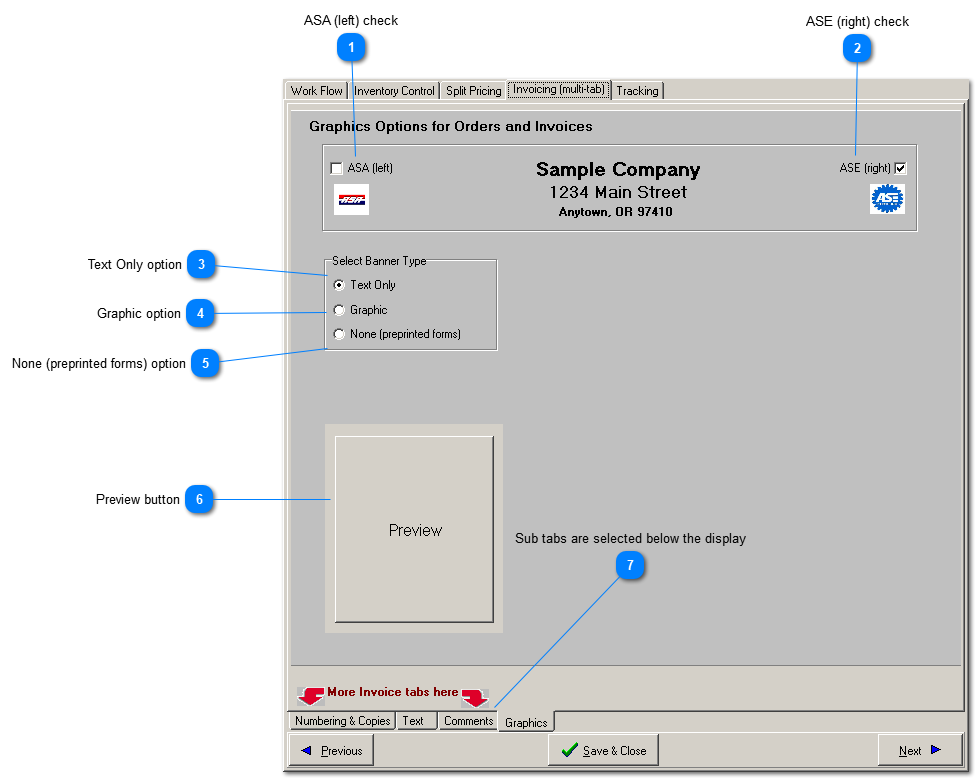Enable the ASA (left) checkbox
The height and width of the screenshot is (781, 978).
337,168
